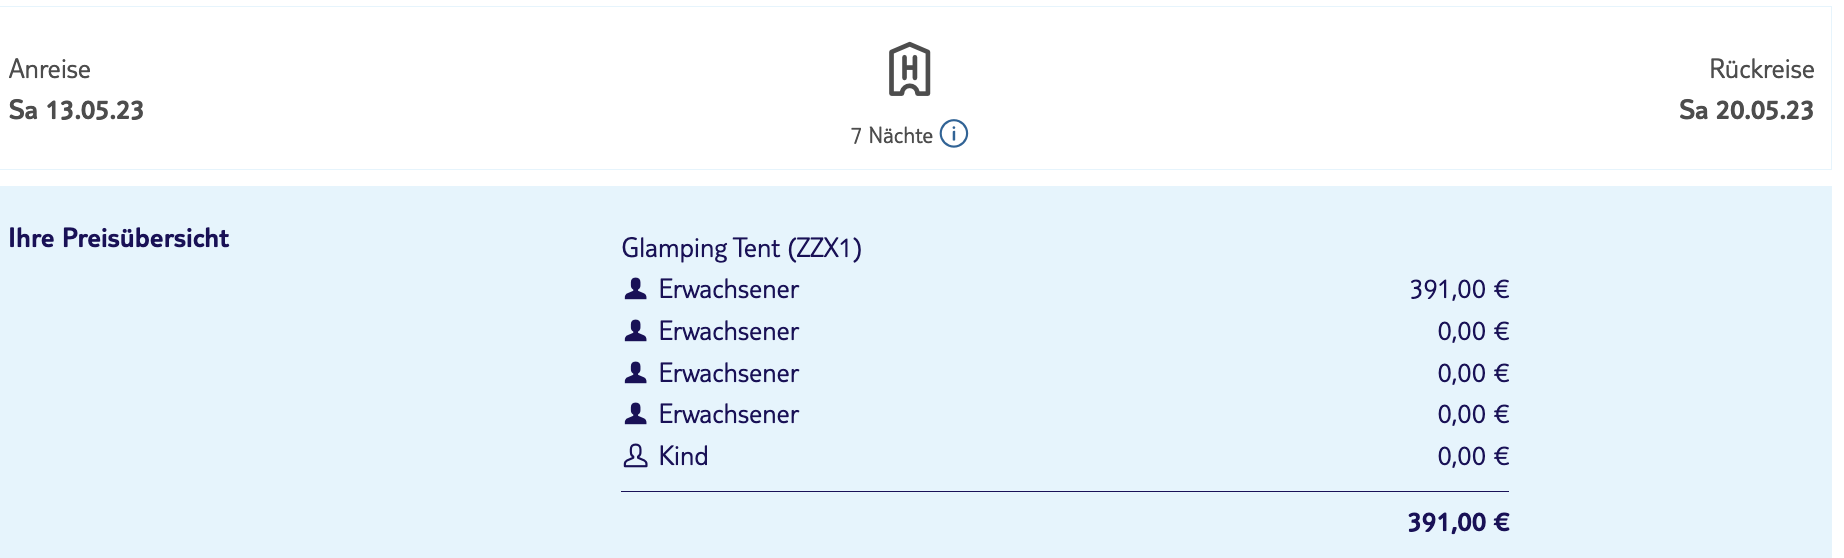
Task: Click the return date Sa 20.05.23
Action: tap(1746, 110)
